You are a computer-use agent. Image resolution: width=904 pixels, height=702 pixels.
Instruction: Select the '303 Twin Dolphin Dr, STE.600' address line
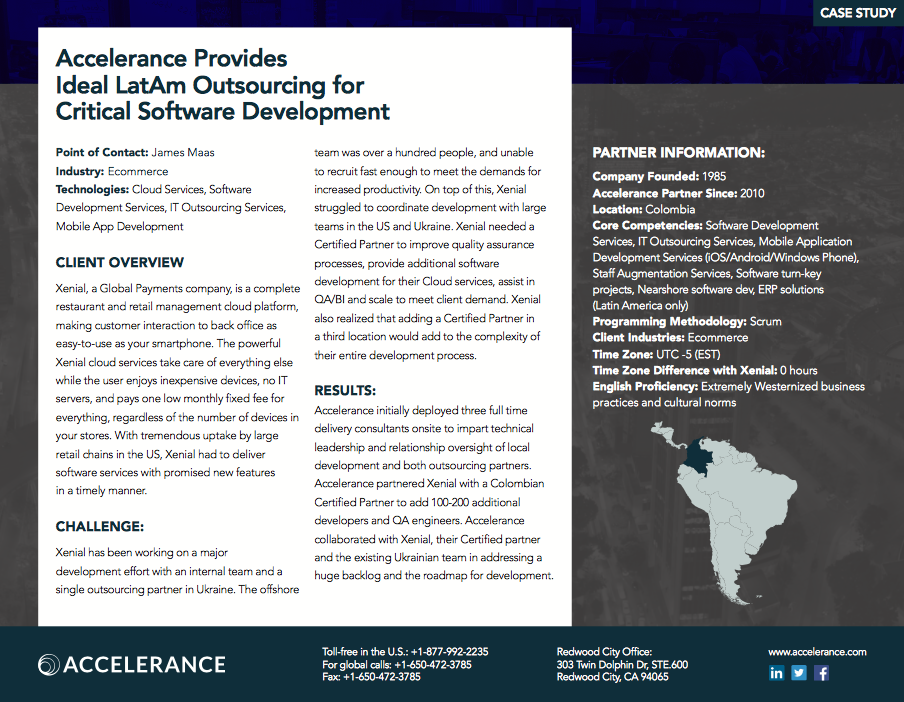coord(622,665)
